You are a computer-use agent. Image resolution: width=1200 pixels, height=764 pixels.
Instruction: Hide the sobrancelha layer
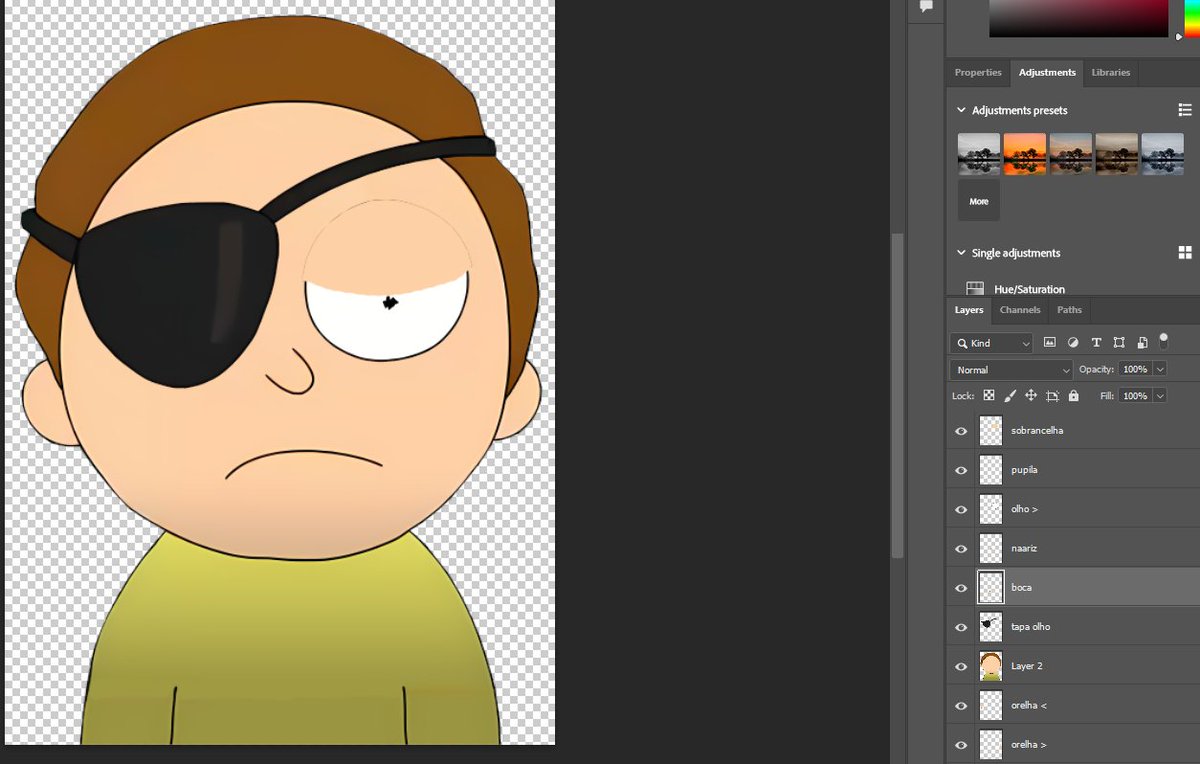(961, 431)
